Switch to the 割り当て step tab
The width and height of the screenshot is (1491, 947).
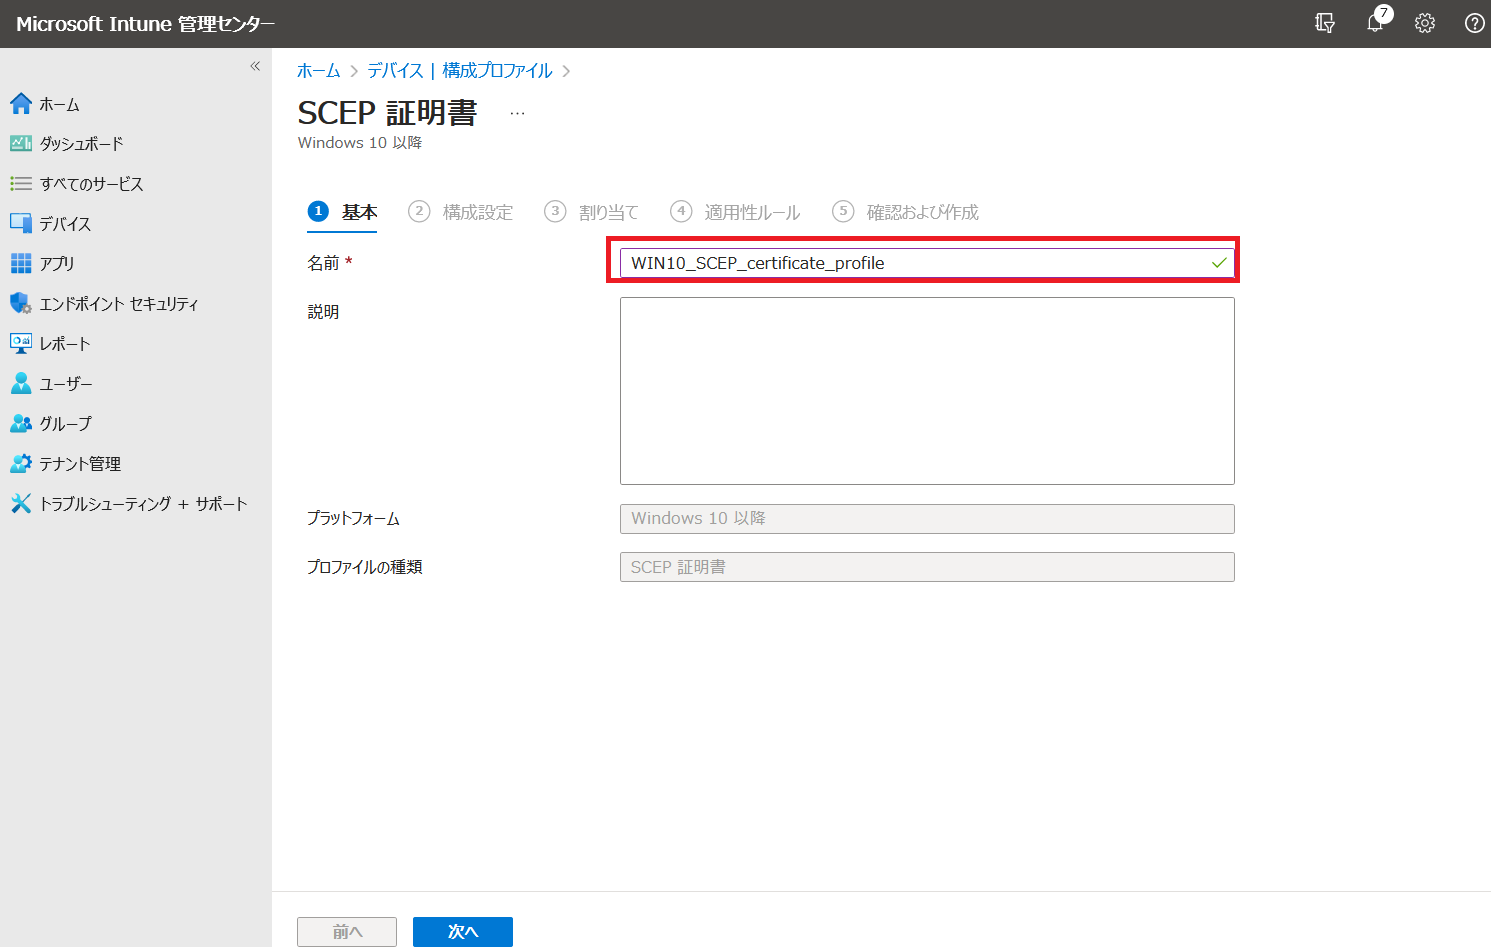point(591,212)
